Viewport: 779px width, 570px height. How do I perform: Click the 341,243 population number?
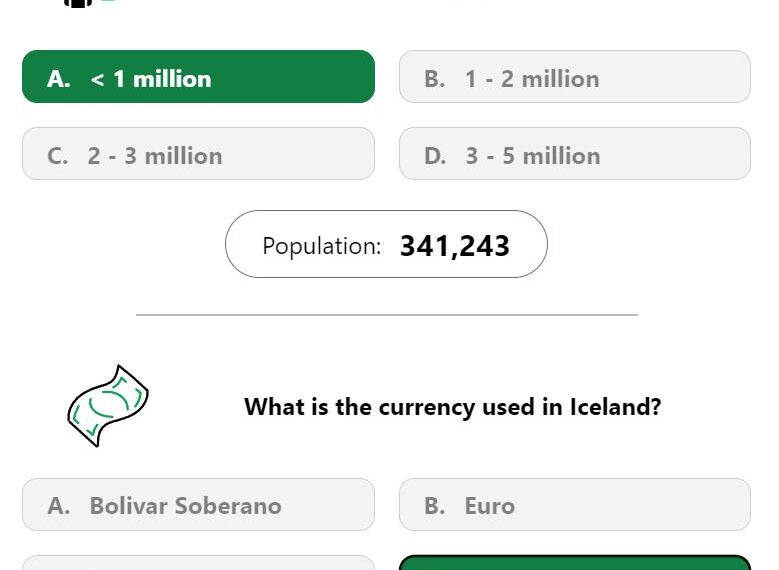coord(455,246)
